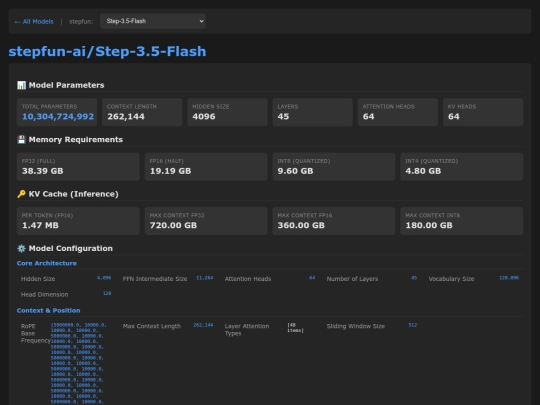
Task: Click the FP32 (Full) 38.39 GB card
Action: 78,167
